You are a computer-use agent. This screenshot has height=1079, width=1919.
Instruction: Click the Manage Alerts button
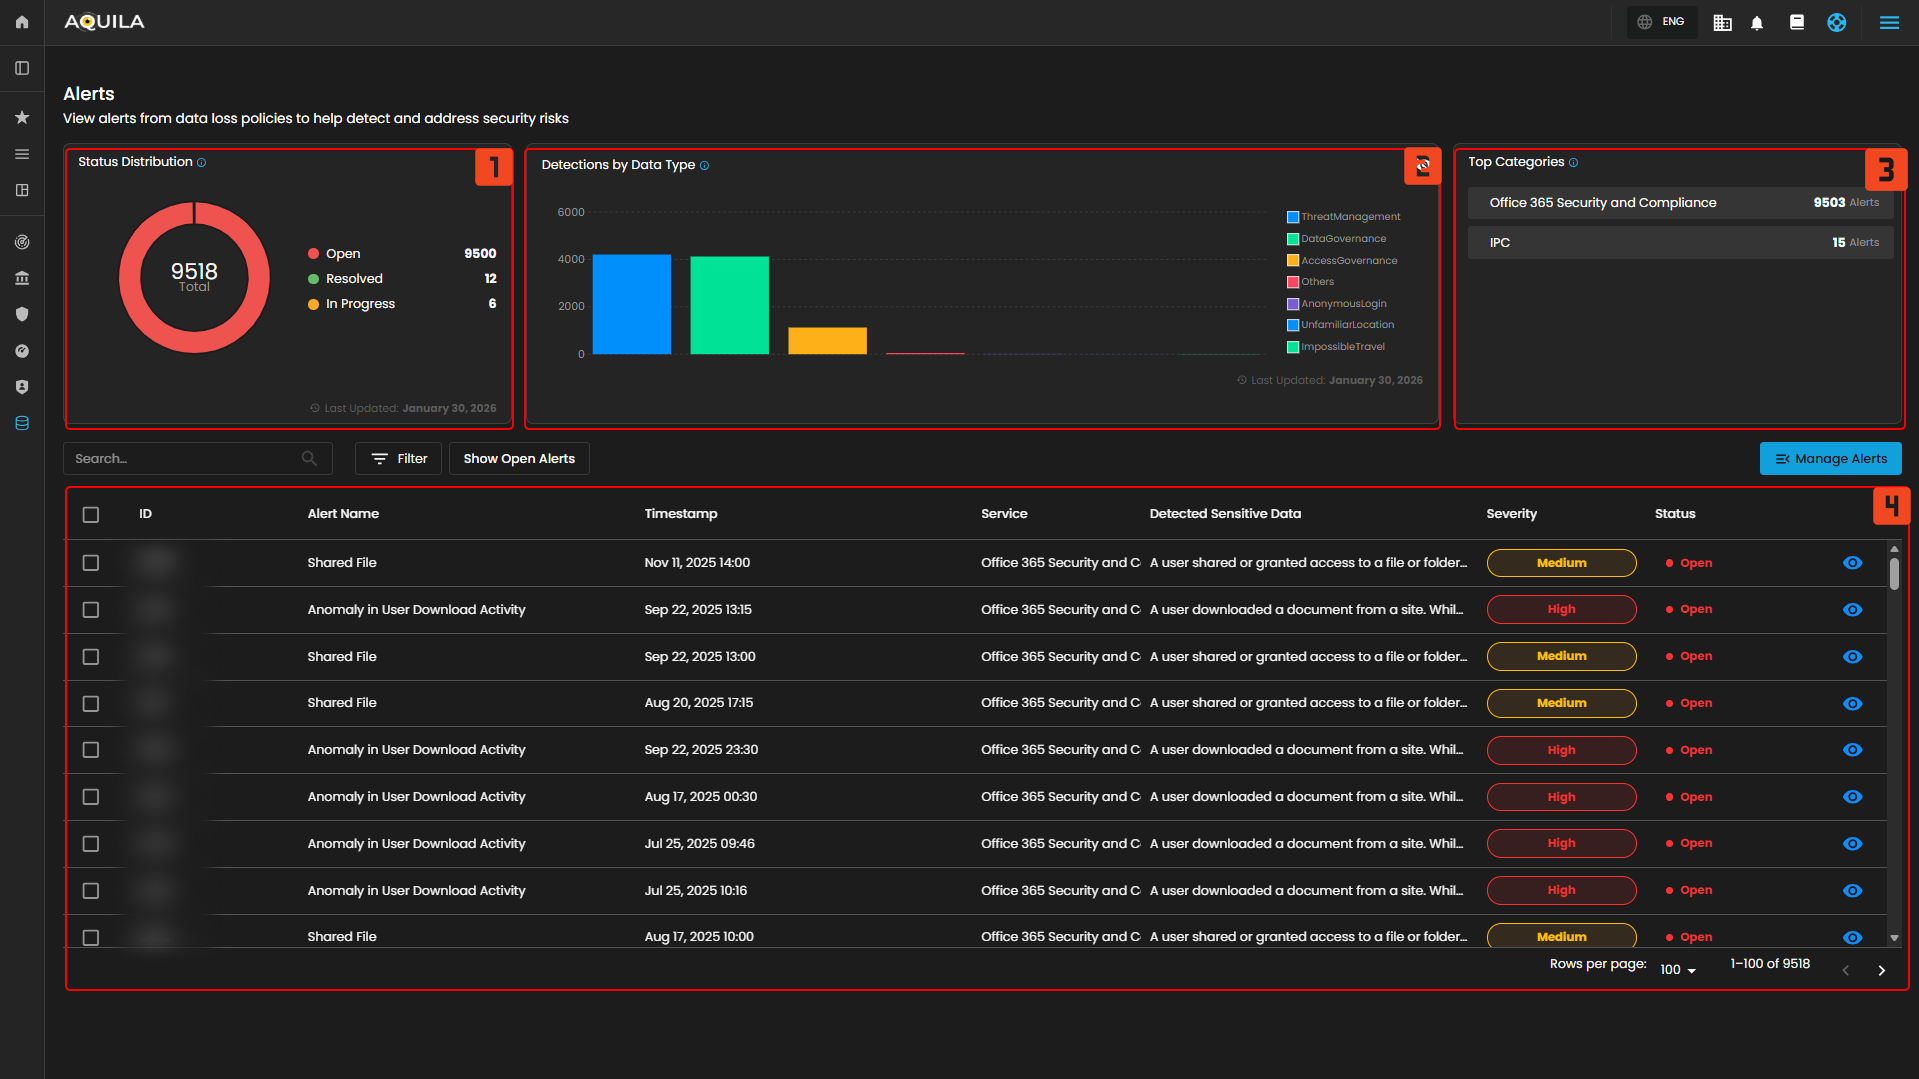coord(1830,459)
